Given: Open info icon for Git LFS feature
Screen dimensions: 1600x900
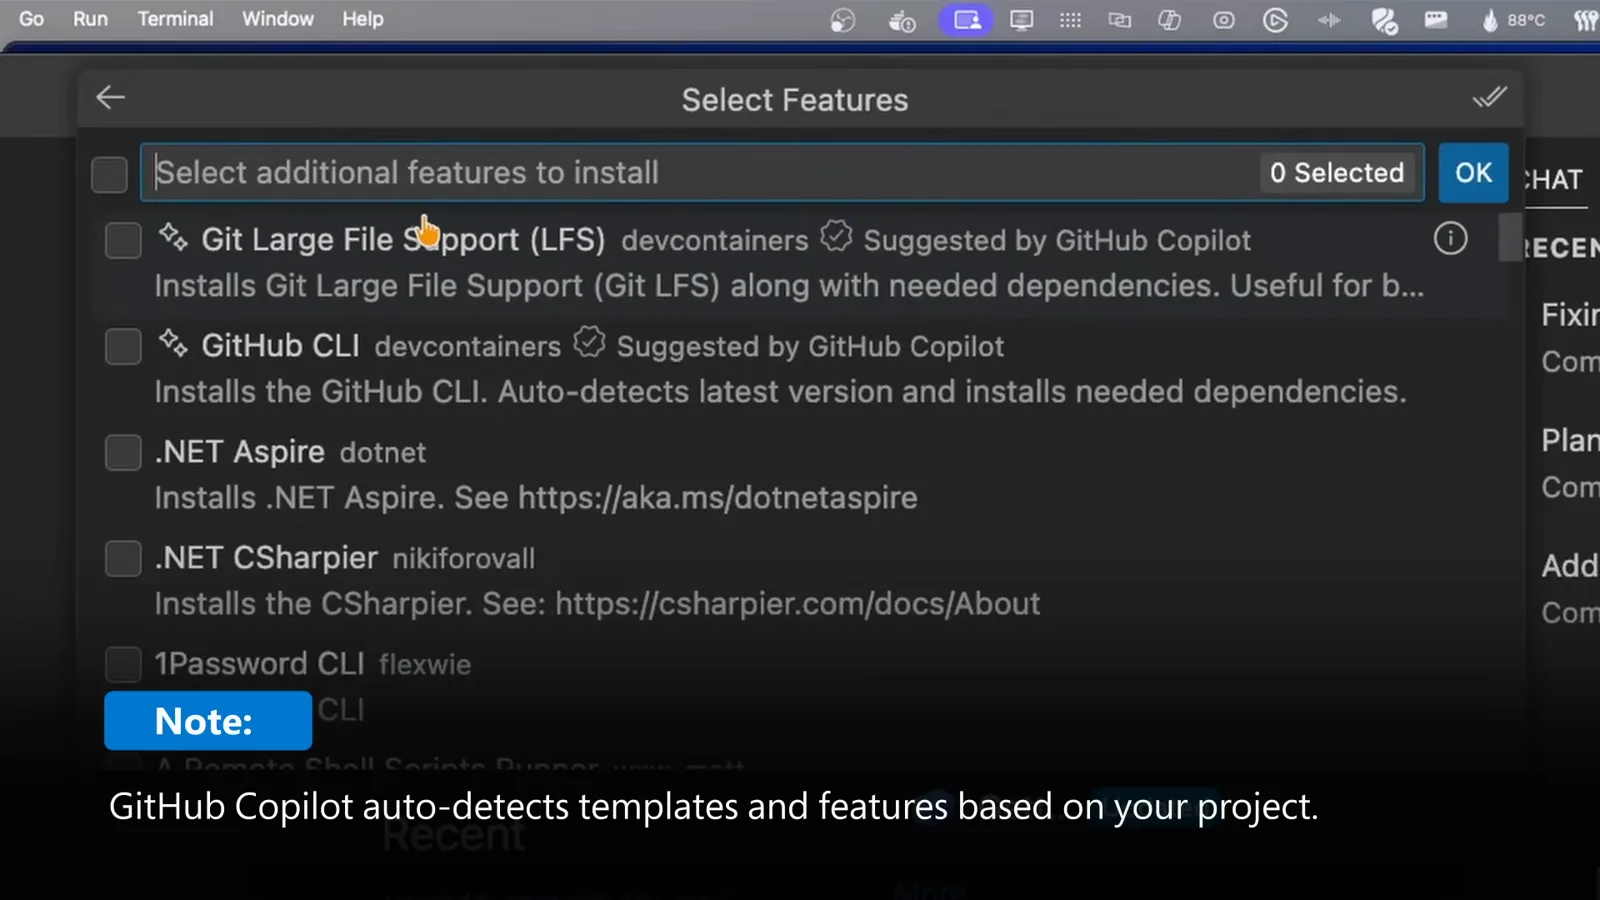Looking at the screenshot, I should click(x=1450, y=238).
